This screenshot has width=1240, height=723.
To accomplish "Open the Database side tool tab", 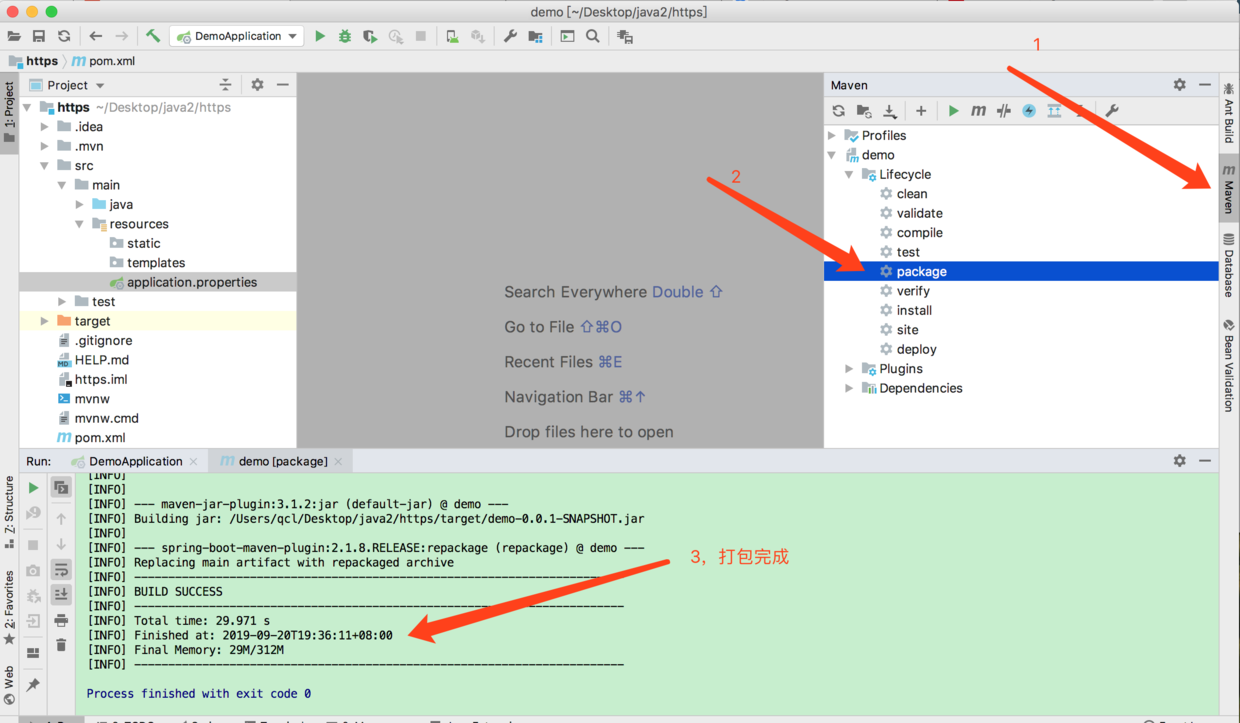I will pos(1229,265).
